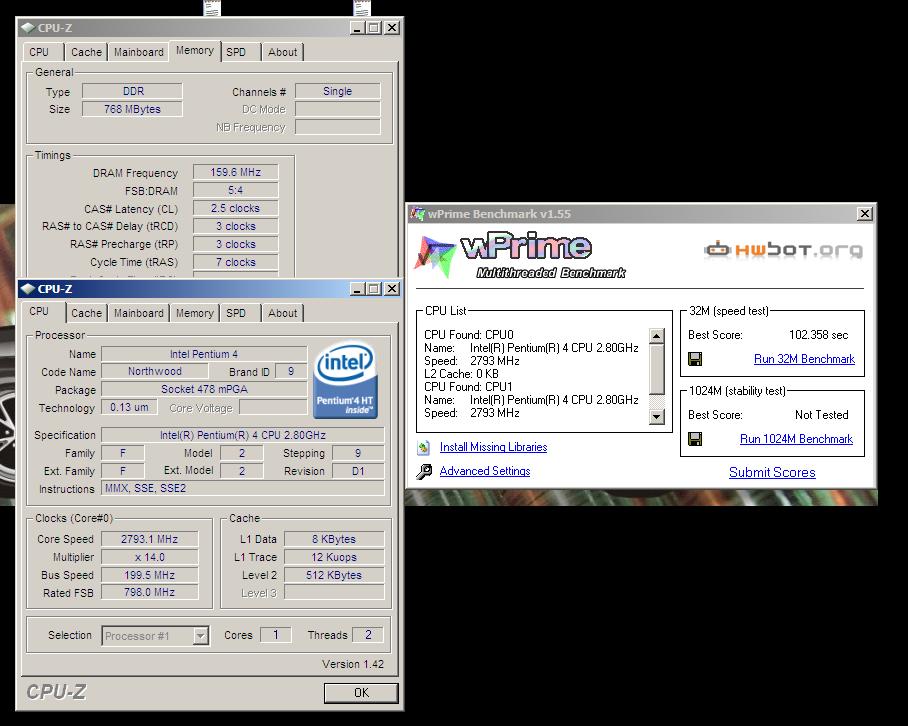Image resolution: width=908 pixels, height=726 pixels.
Task: Open the right desktop document icon
Action: pyautogui.click(x=362, y=8)
